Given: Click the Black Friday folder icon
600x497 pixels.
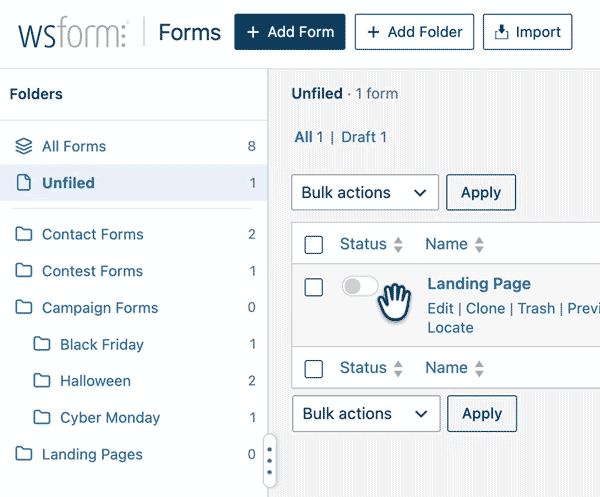Looking at the screenshot, I should (x=42, y=344).
